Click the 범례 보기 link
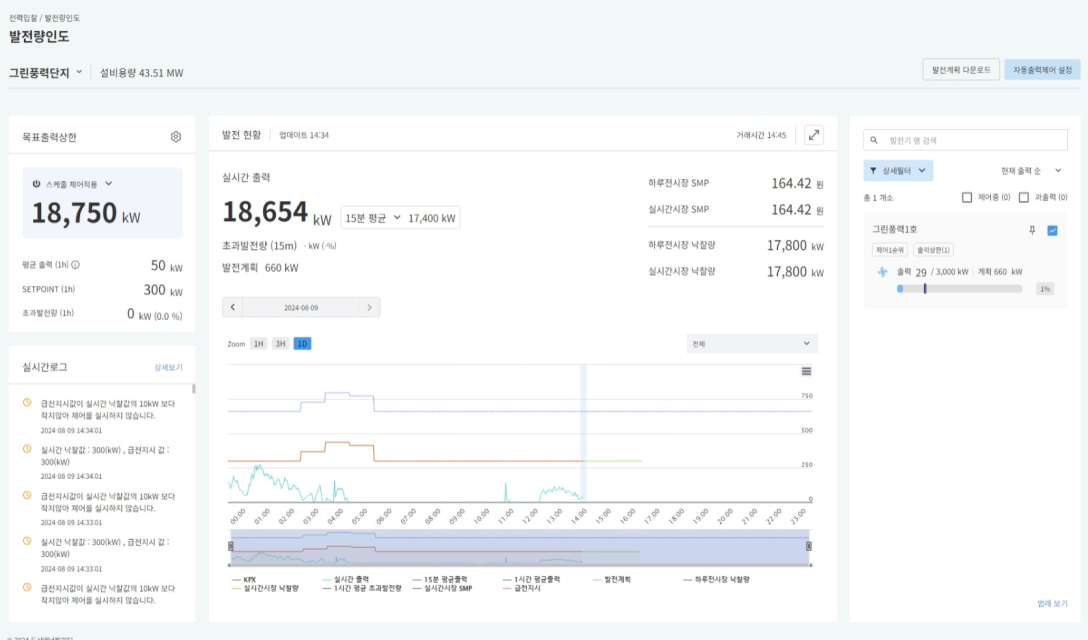1088x640 pixels. point(1052,603)
